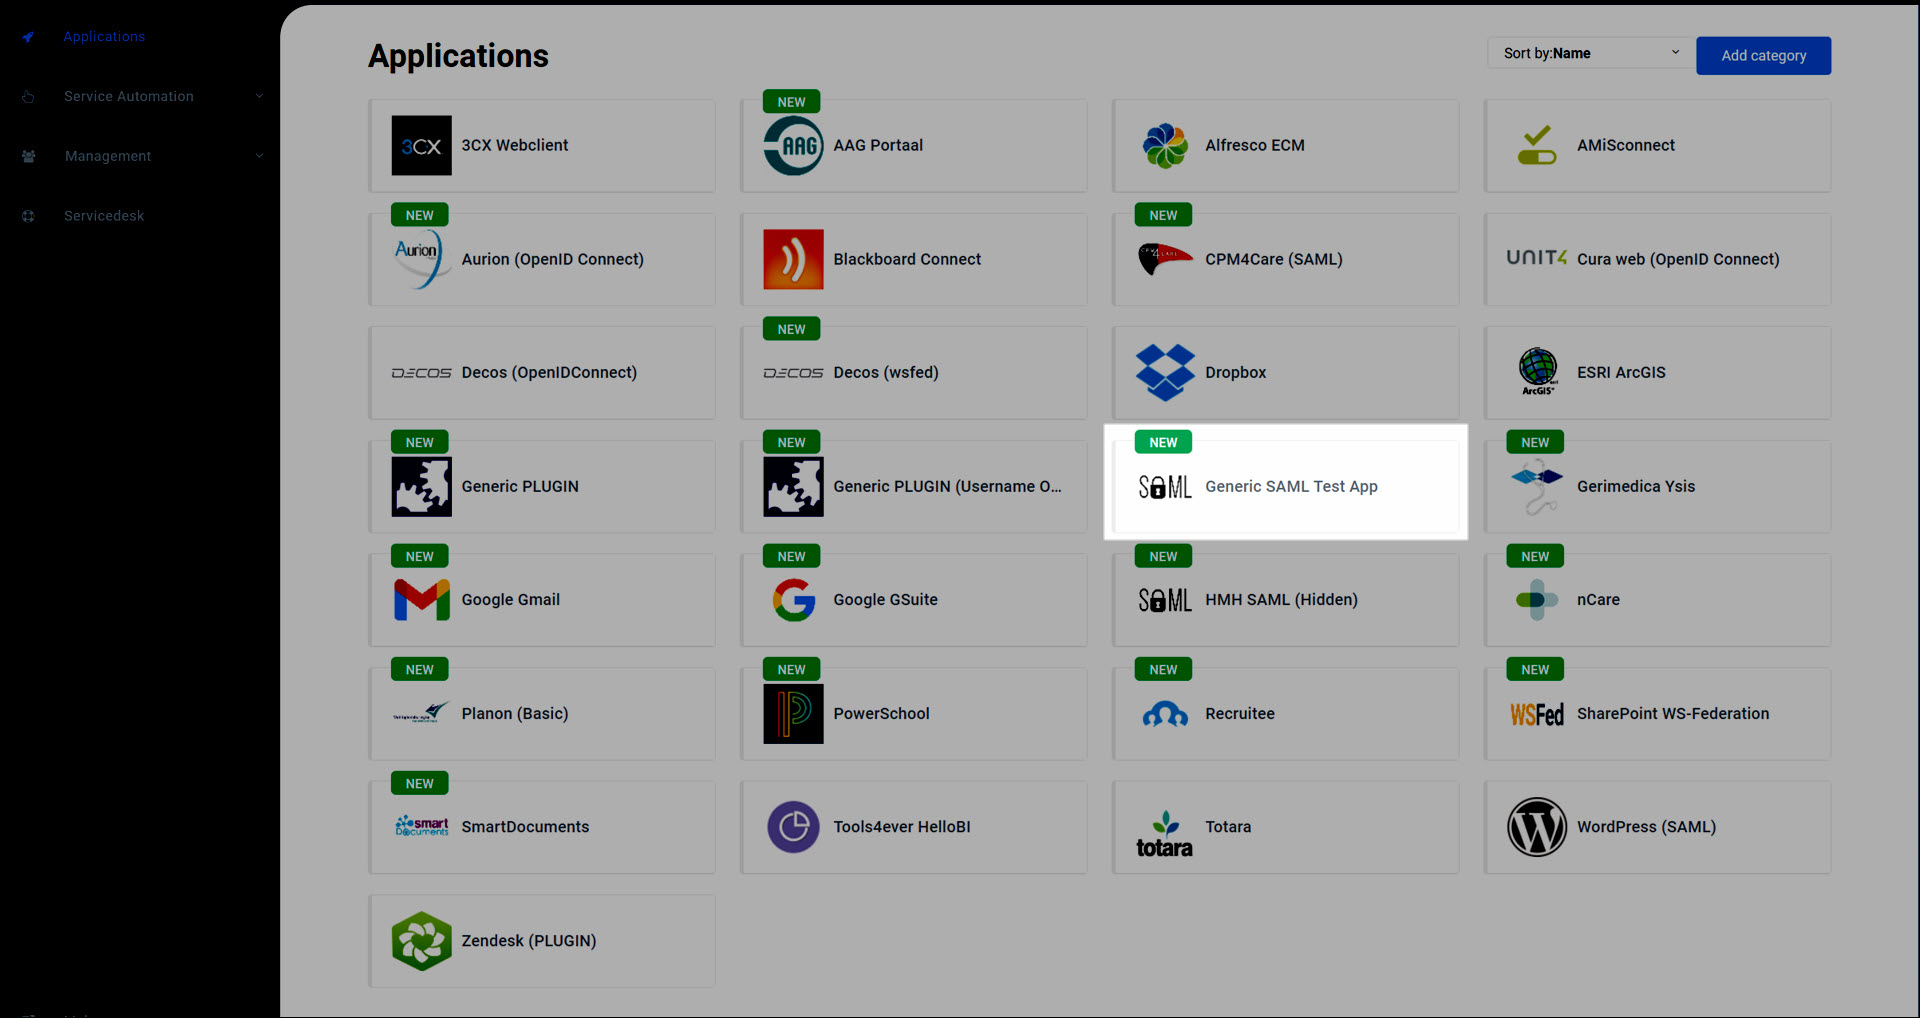Click NEW badge on SharePoint WS-Federation
The image size is (1920, 1019).
coord(1535,669)
